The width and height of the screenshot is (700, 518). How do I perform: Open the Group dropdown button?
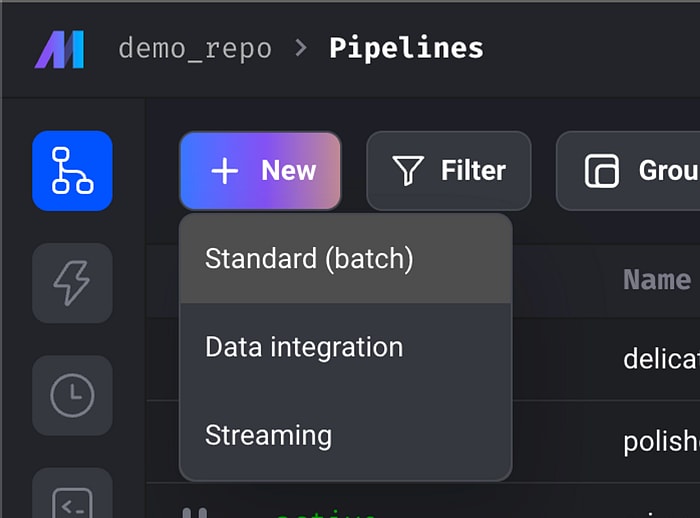point(628,171)
